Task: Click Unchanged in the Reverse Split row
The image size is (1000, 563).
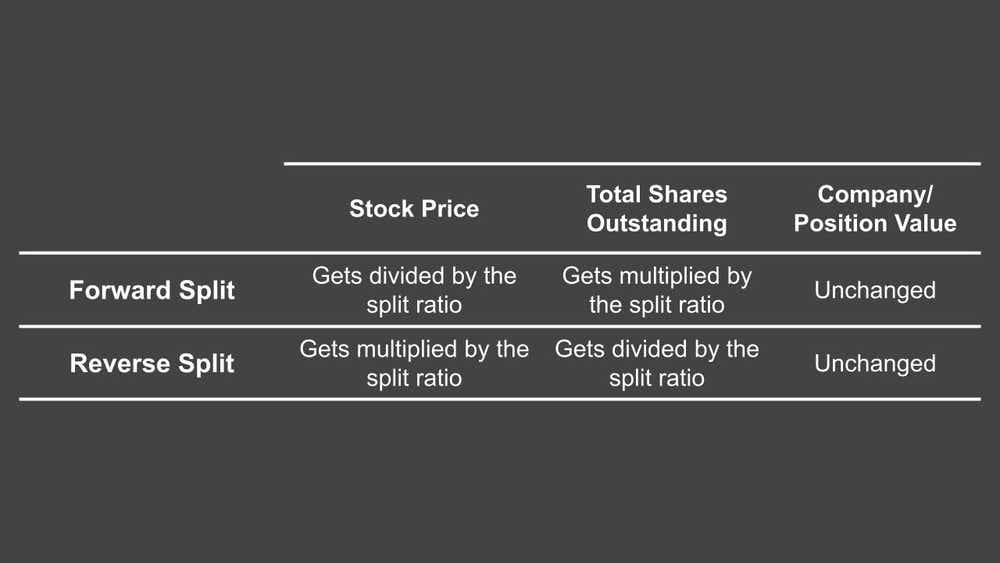Action: pos(875,364)
